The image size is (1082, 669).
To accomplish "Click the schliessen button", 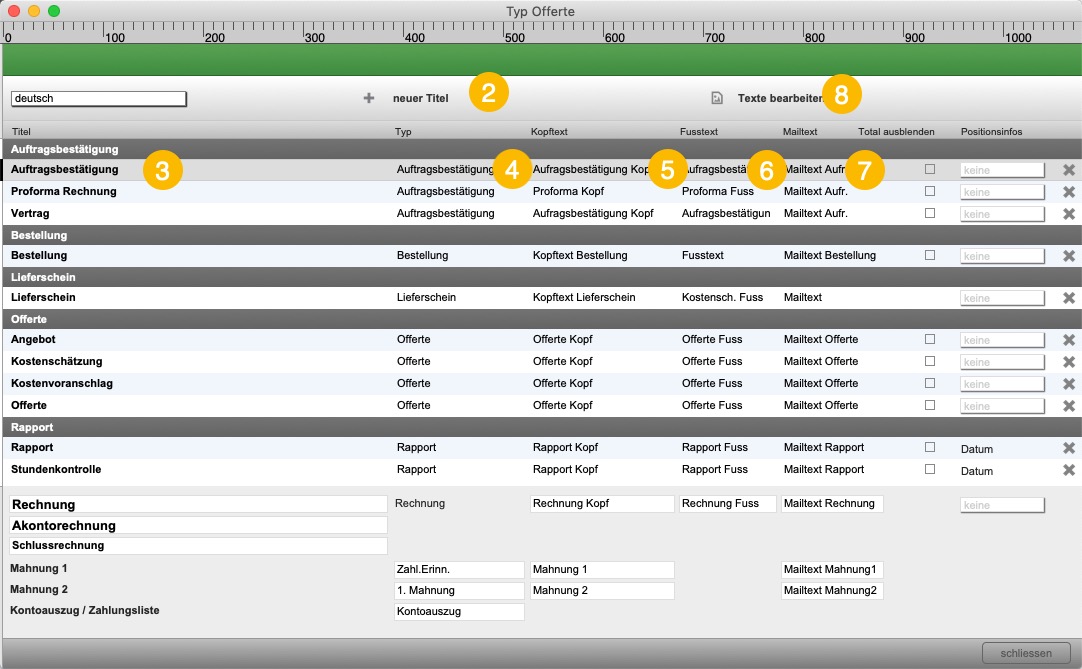I will pyautogui.click(x=1026, y=653).
